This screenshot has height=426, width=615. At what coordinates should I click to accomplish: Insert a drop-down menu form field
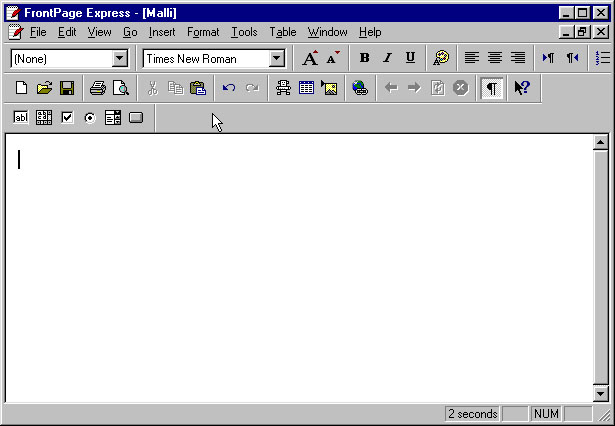coord(113,118)
